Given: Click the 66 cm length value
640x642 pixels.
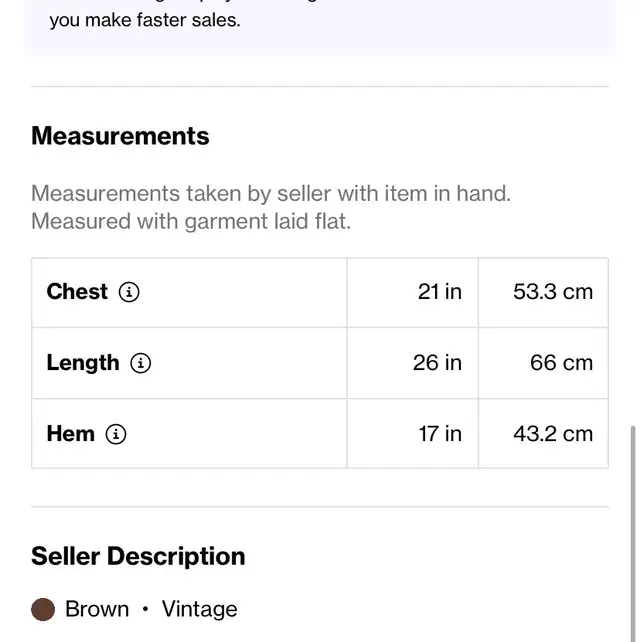Looking at the screenshot, I should (561, 363).
